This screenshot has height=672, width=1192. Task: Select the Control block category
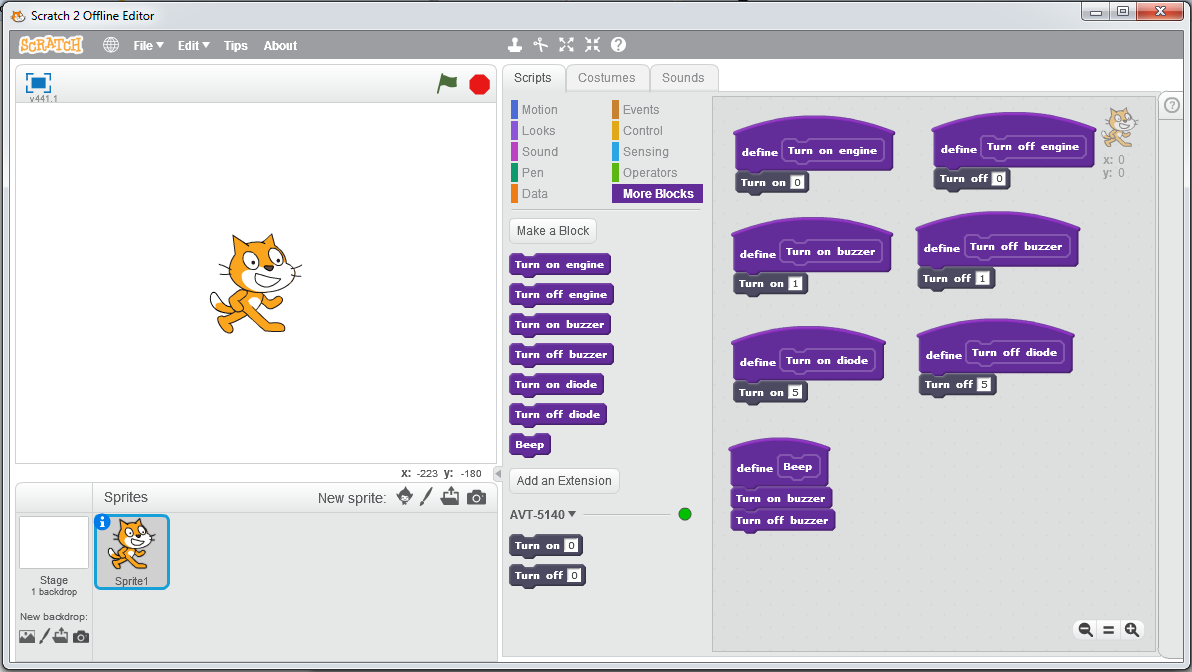(642, 131)
